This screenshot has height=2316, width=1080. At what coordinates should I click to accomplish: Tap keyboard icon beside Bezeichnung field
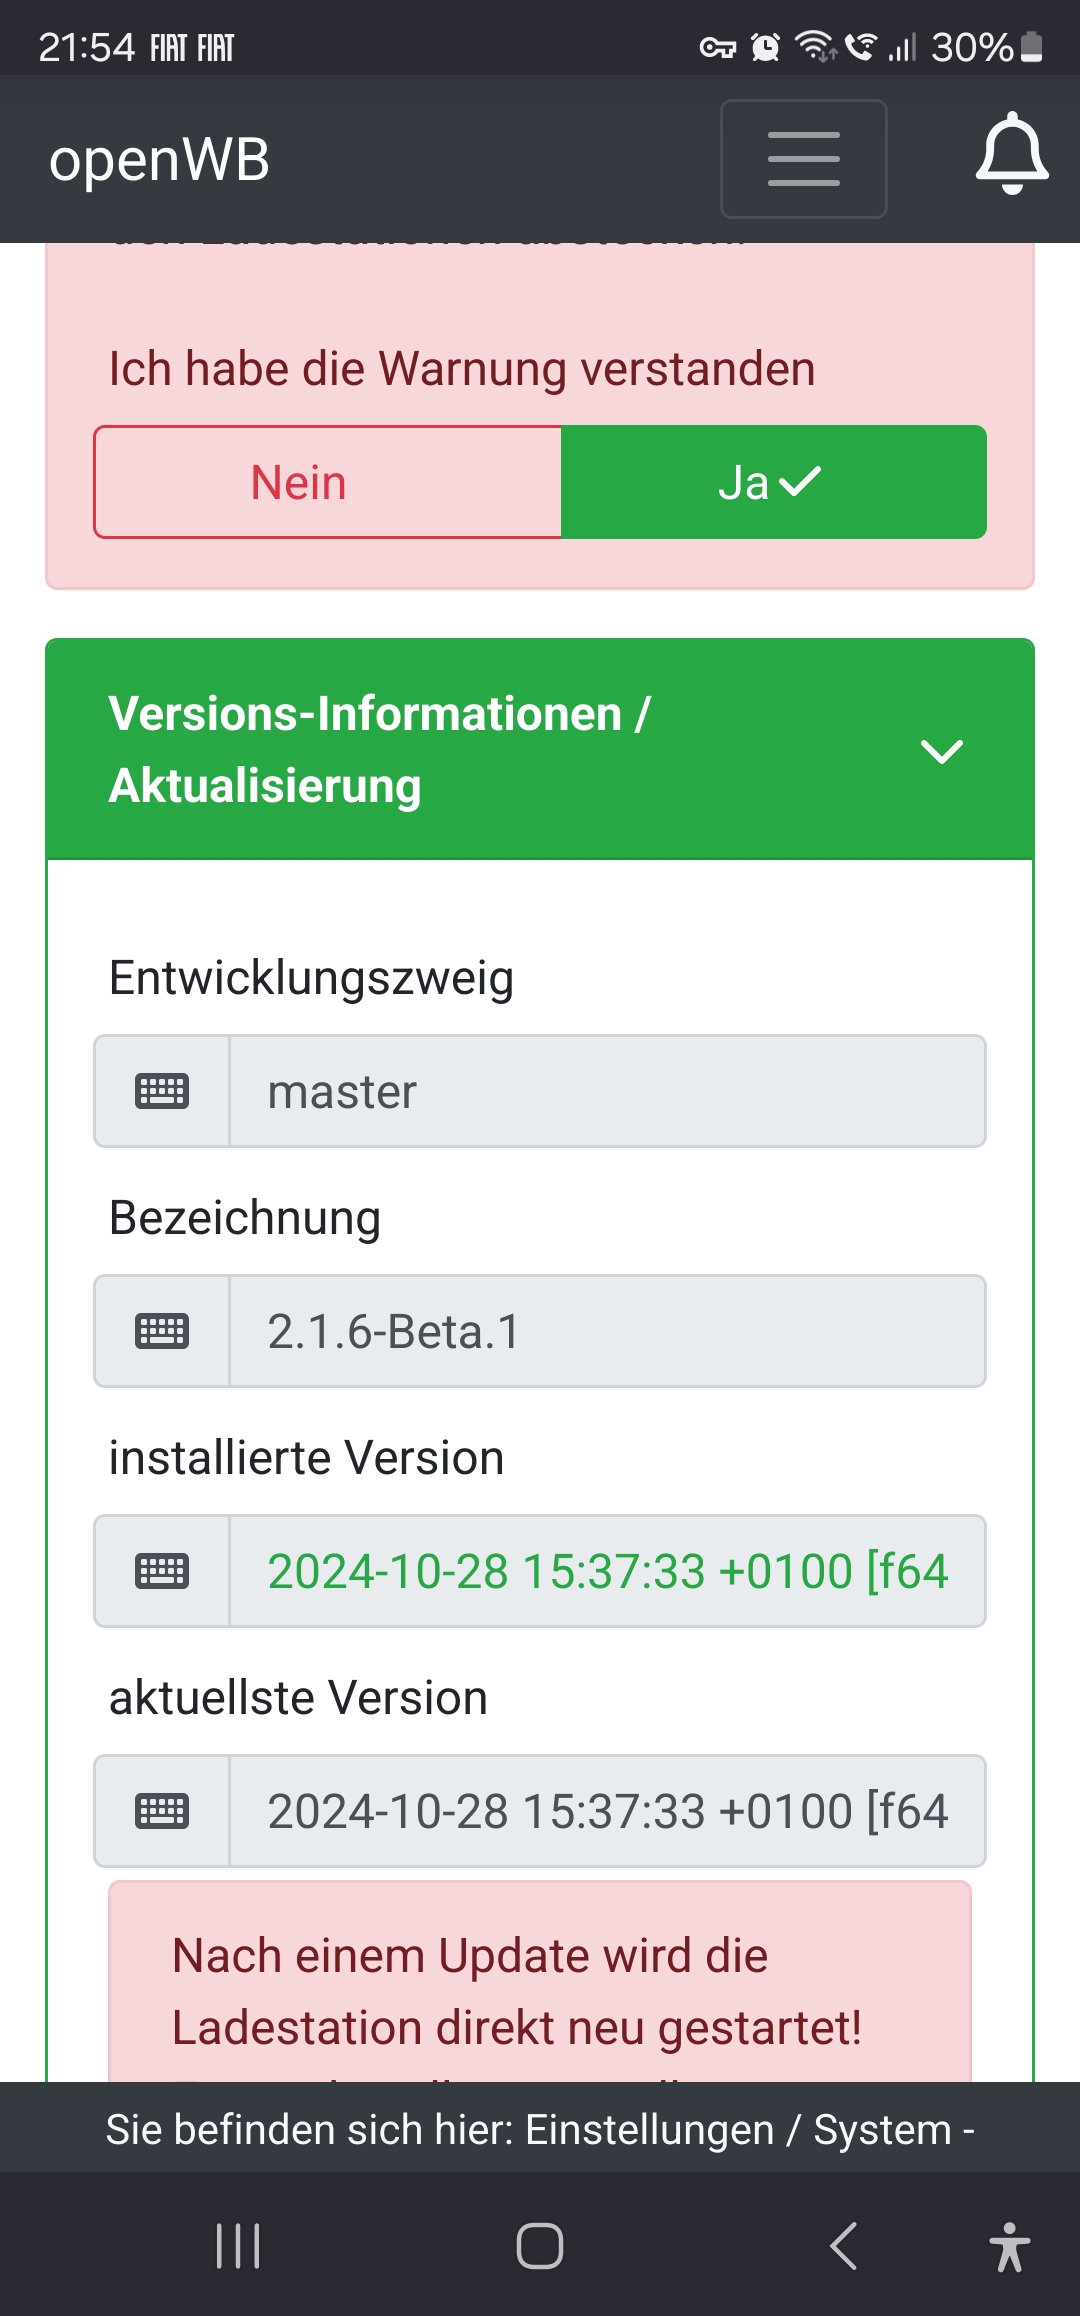(x=162, y=1331)
